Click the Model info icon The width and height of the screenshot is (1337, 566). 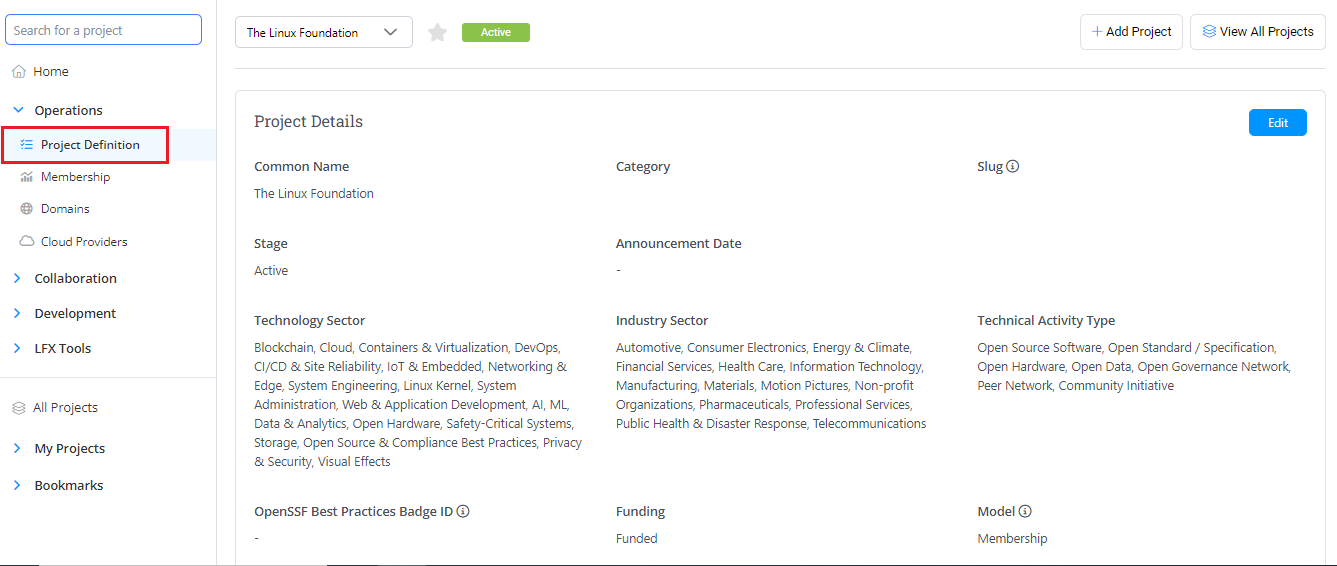(x=1025, y=512)
